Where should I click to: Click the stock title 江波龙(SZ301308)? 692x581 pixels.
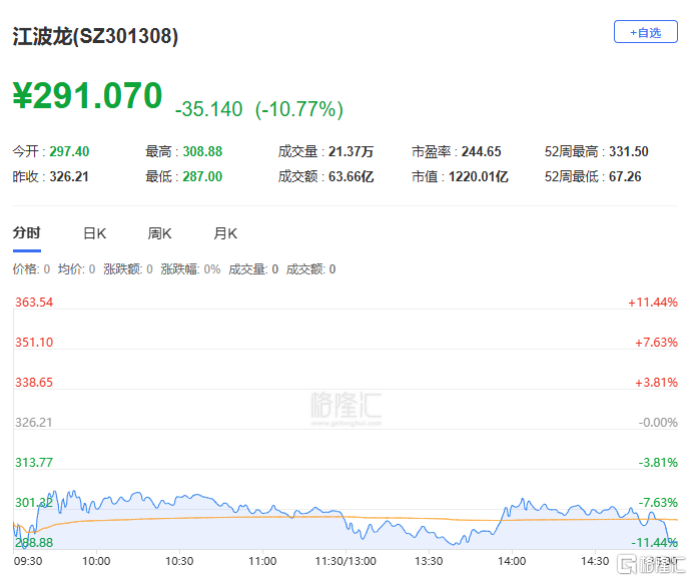[x=95, y=36]
